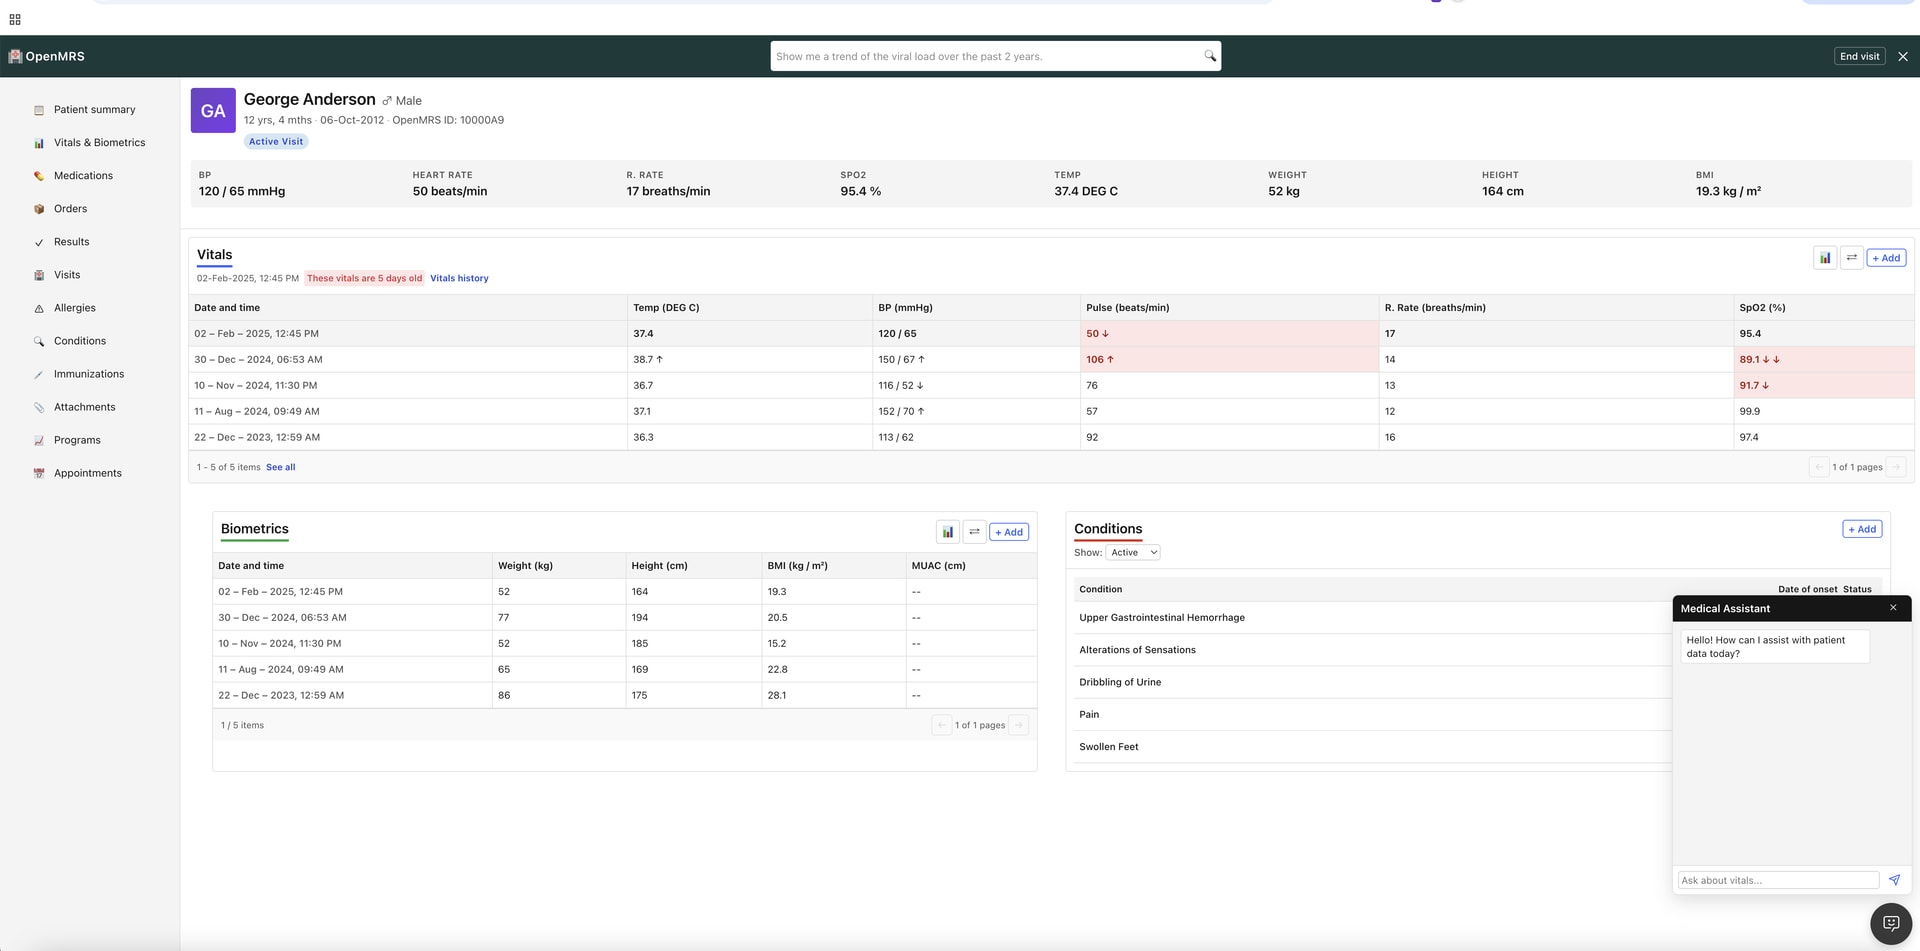The image size is (1920, 951).
Task: Go to next page in Biometrics
Action: point(1018,725)
